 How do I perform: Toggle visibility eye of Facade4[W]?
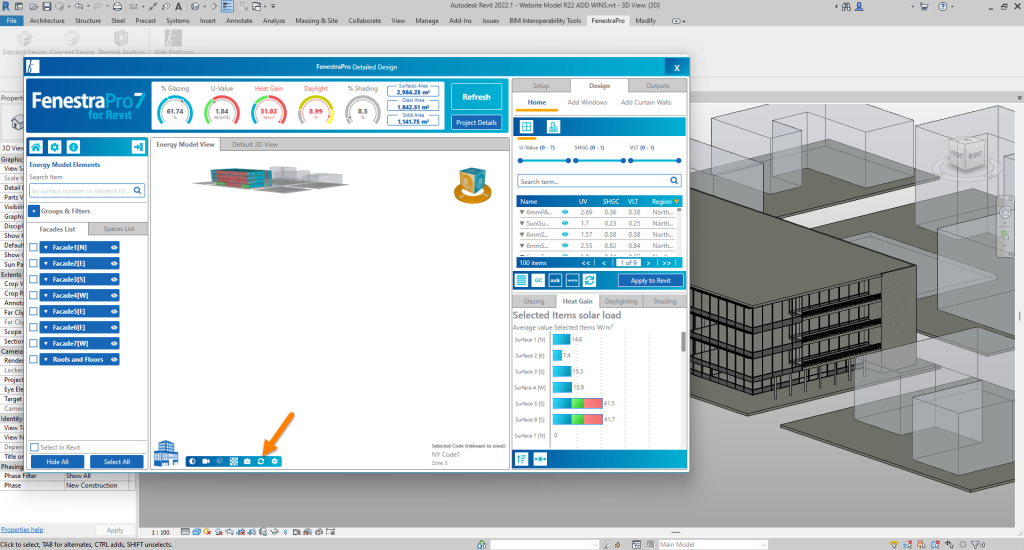[x=114, y=295]
